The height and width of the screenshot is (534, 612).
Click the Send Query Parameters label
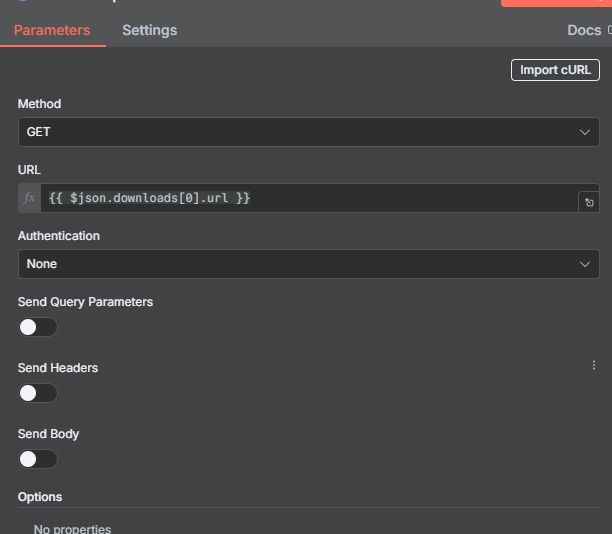[85, 302]
